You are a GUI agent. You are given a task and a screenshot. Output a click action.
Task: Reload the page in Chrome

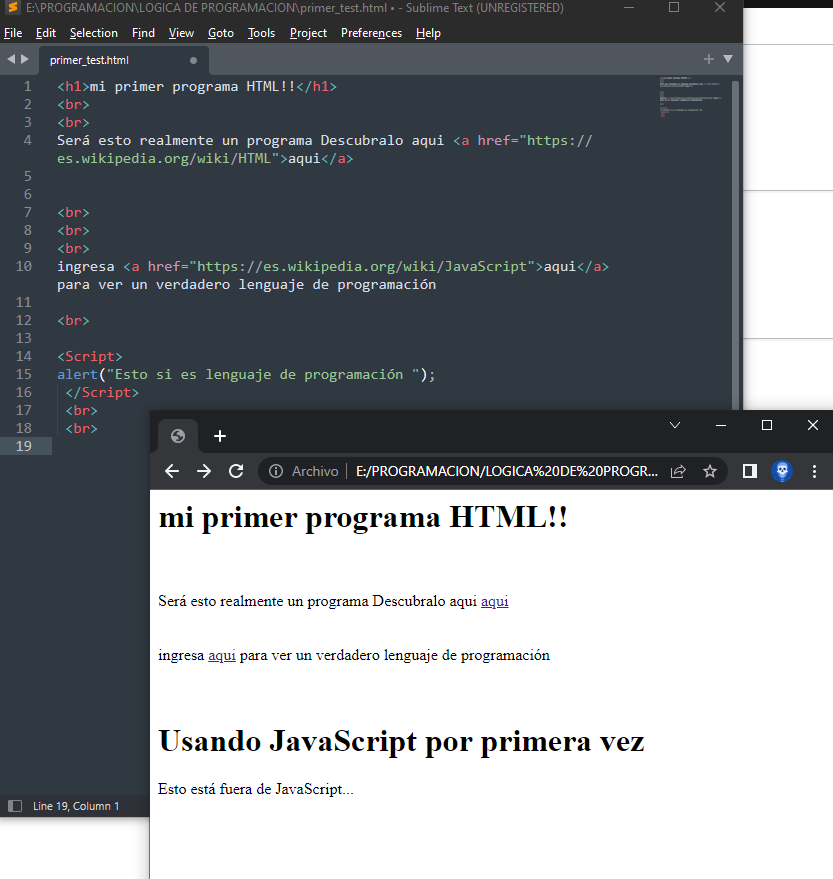[236, 471]
